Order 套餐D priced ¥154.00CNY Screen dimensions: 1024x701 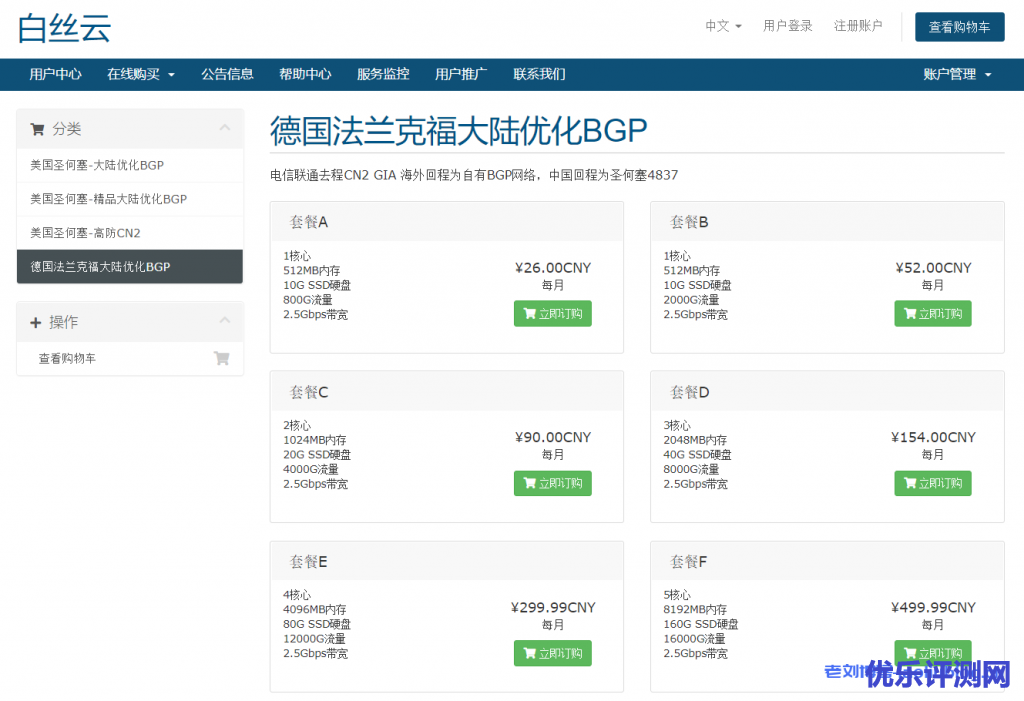(932, 484)
